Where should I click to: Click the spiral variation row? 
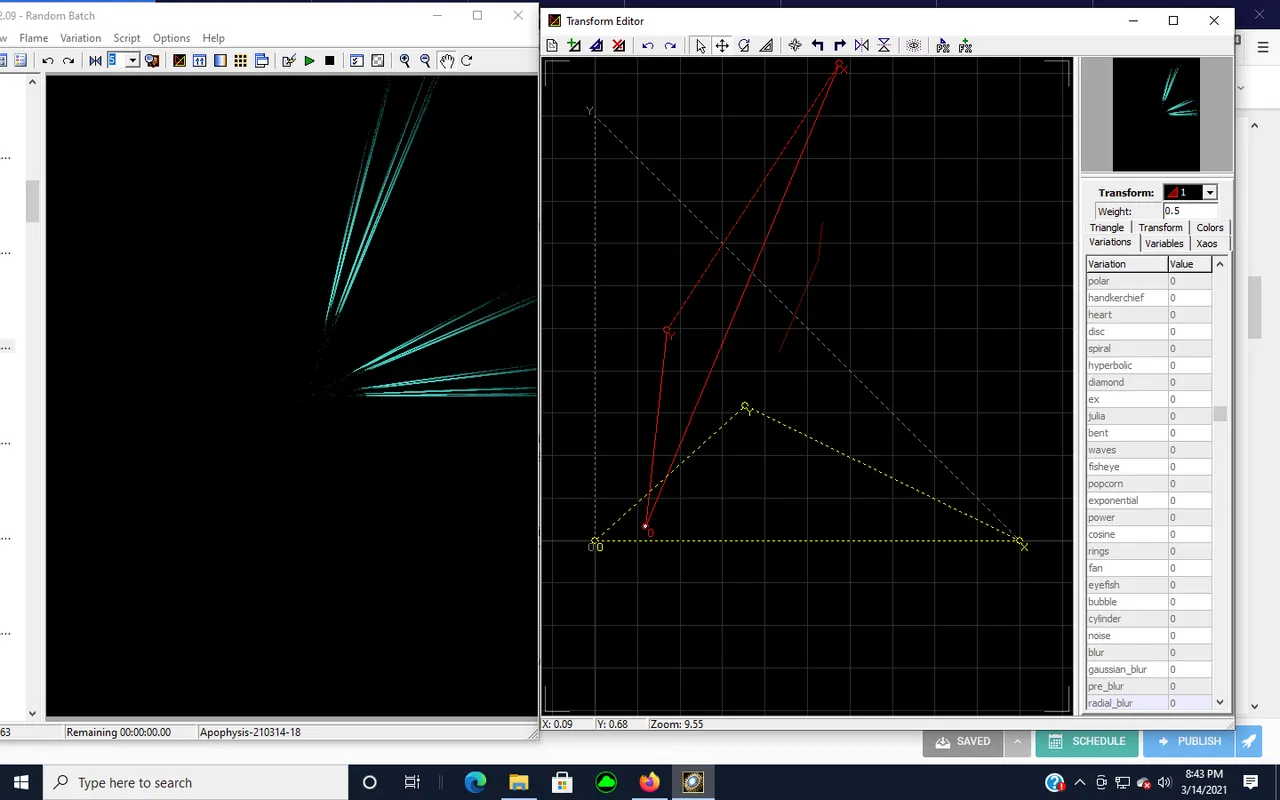tap(1149, 349)
